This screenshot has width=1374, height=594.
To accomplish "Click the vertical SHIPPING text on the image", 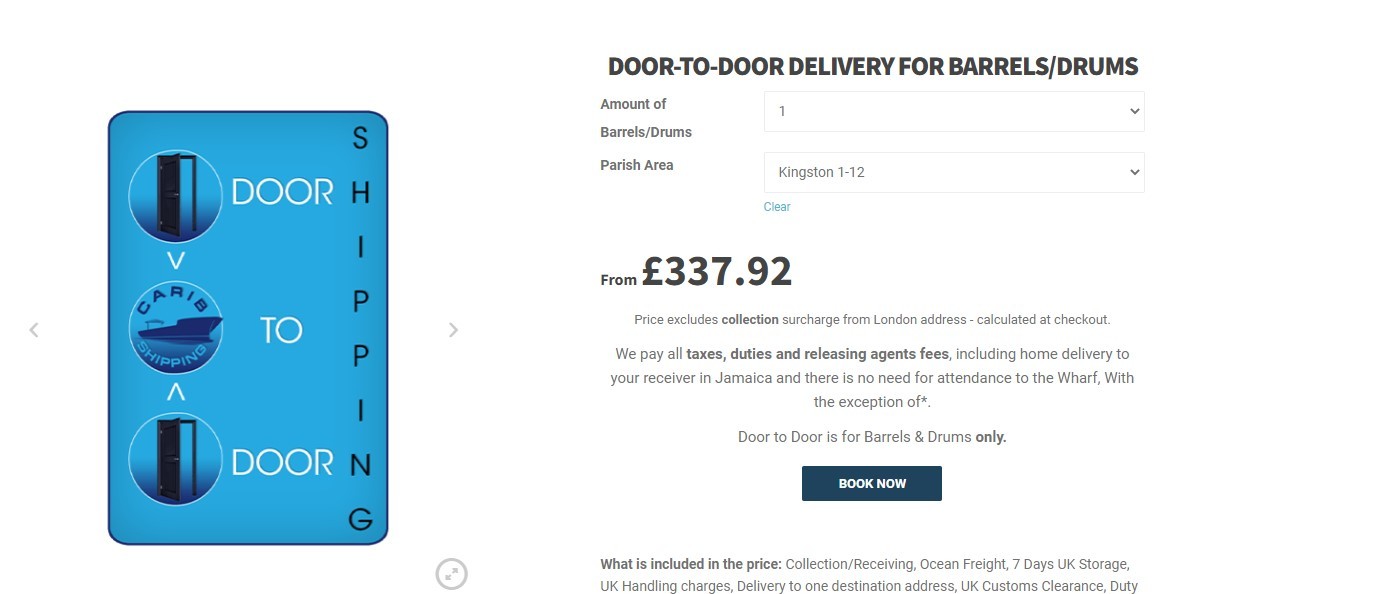I will point(360,328).
